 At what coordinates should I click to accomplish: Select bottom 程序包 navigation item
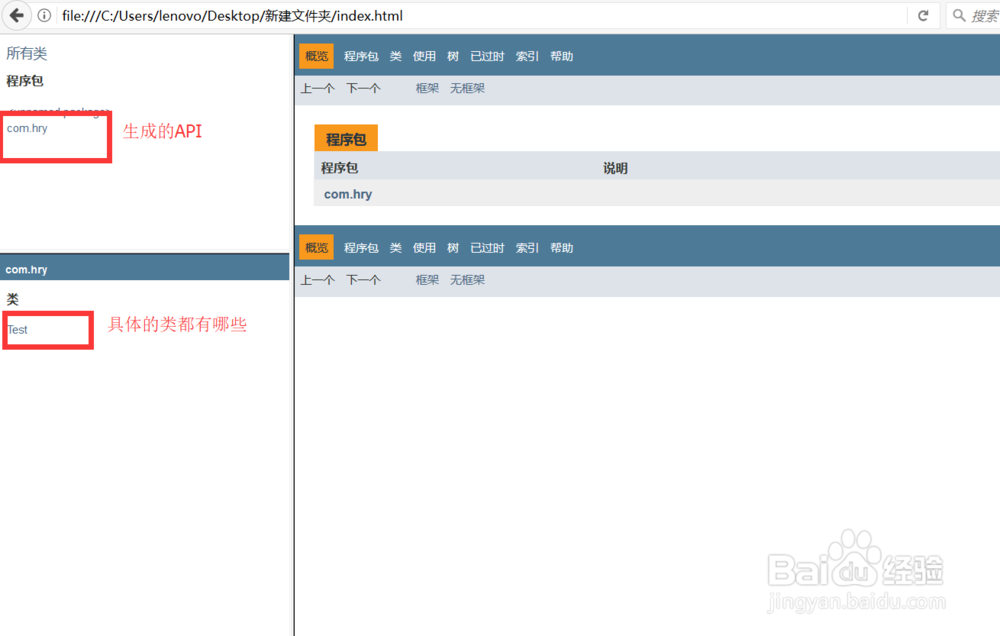pos(362,248)
